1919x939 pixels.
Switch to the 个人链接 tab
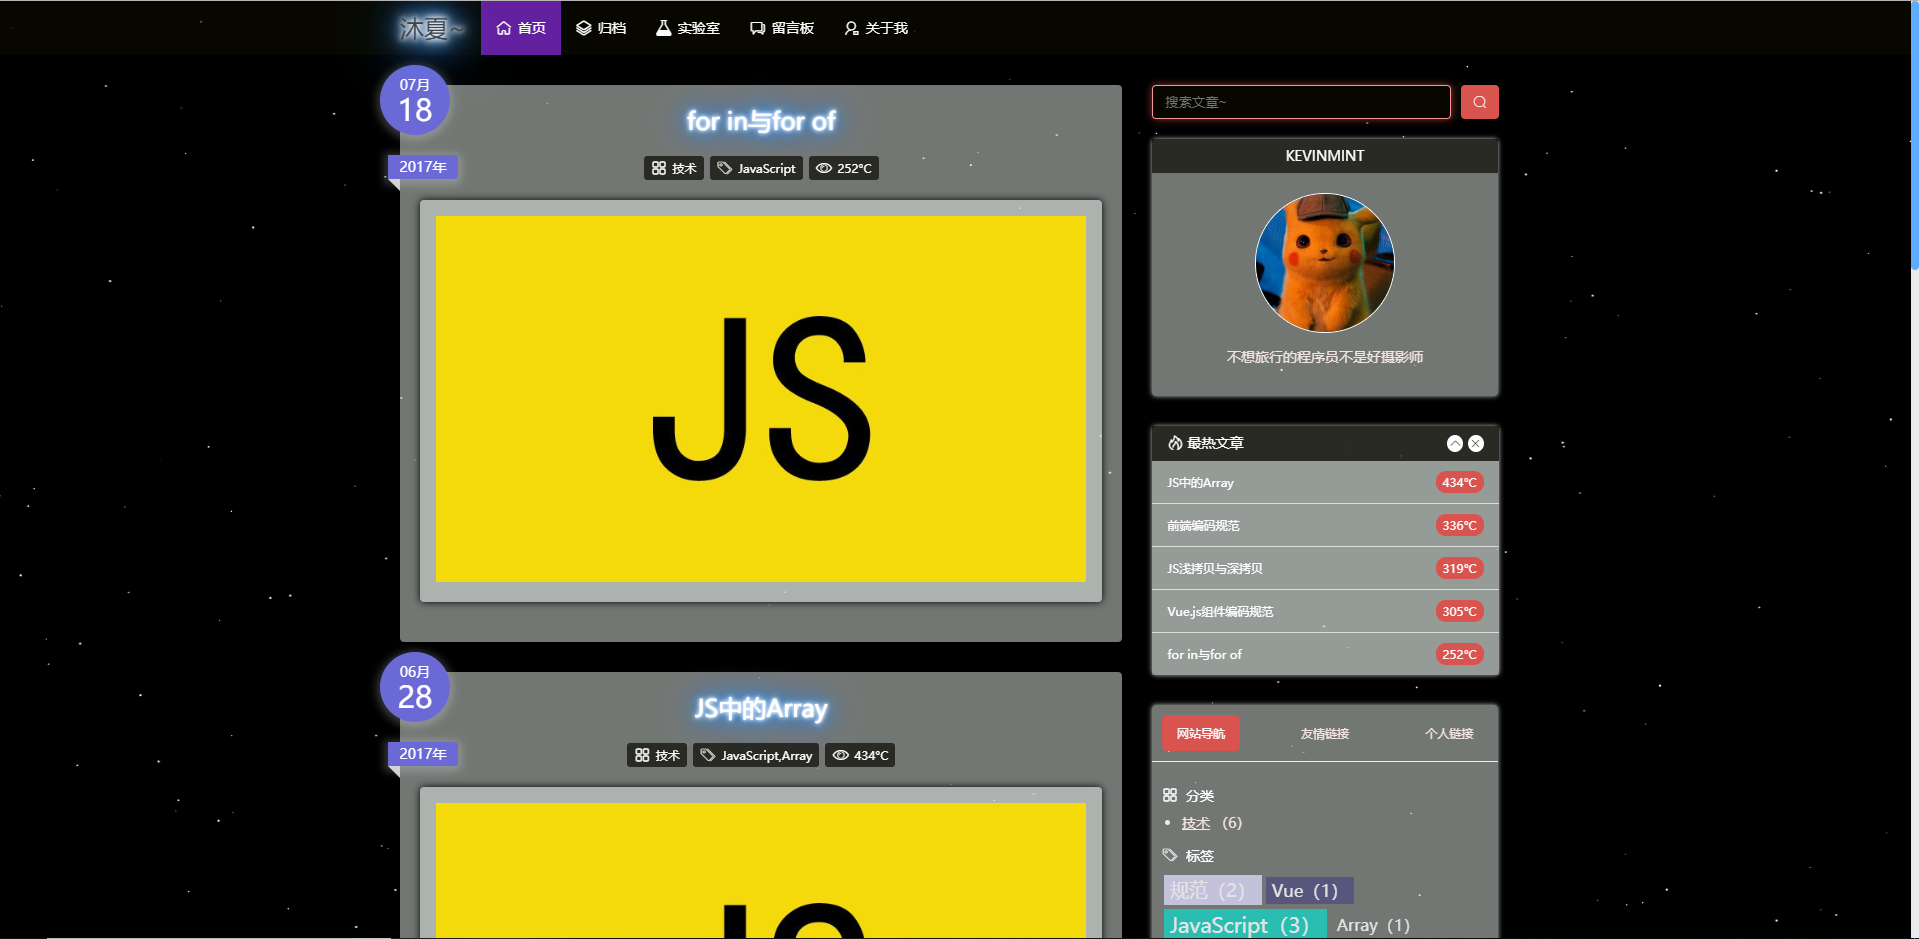(x=1449, y=733)
